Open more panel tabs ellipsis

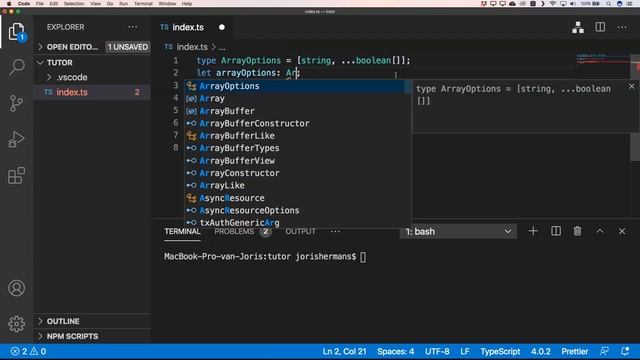click(x=335, y=231)
